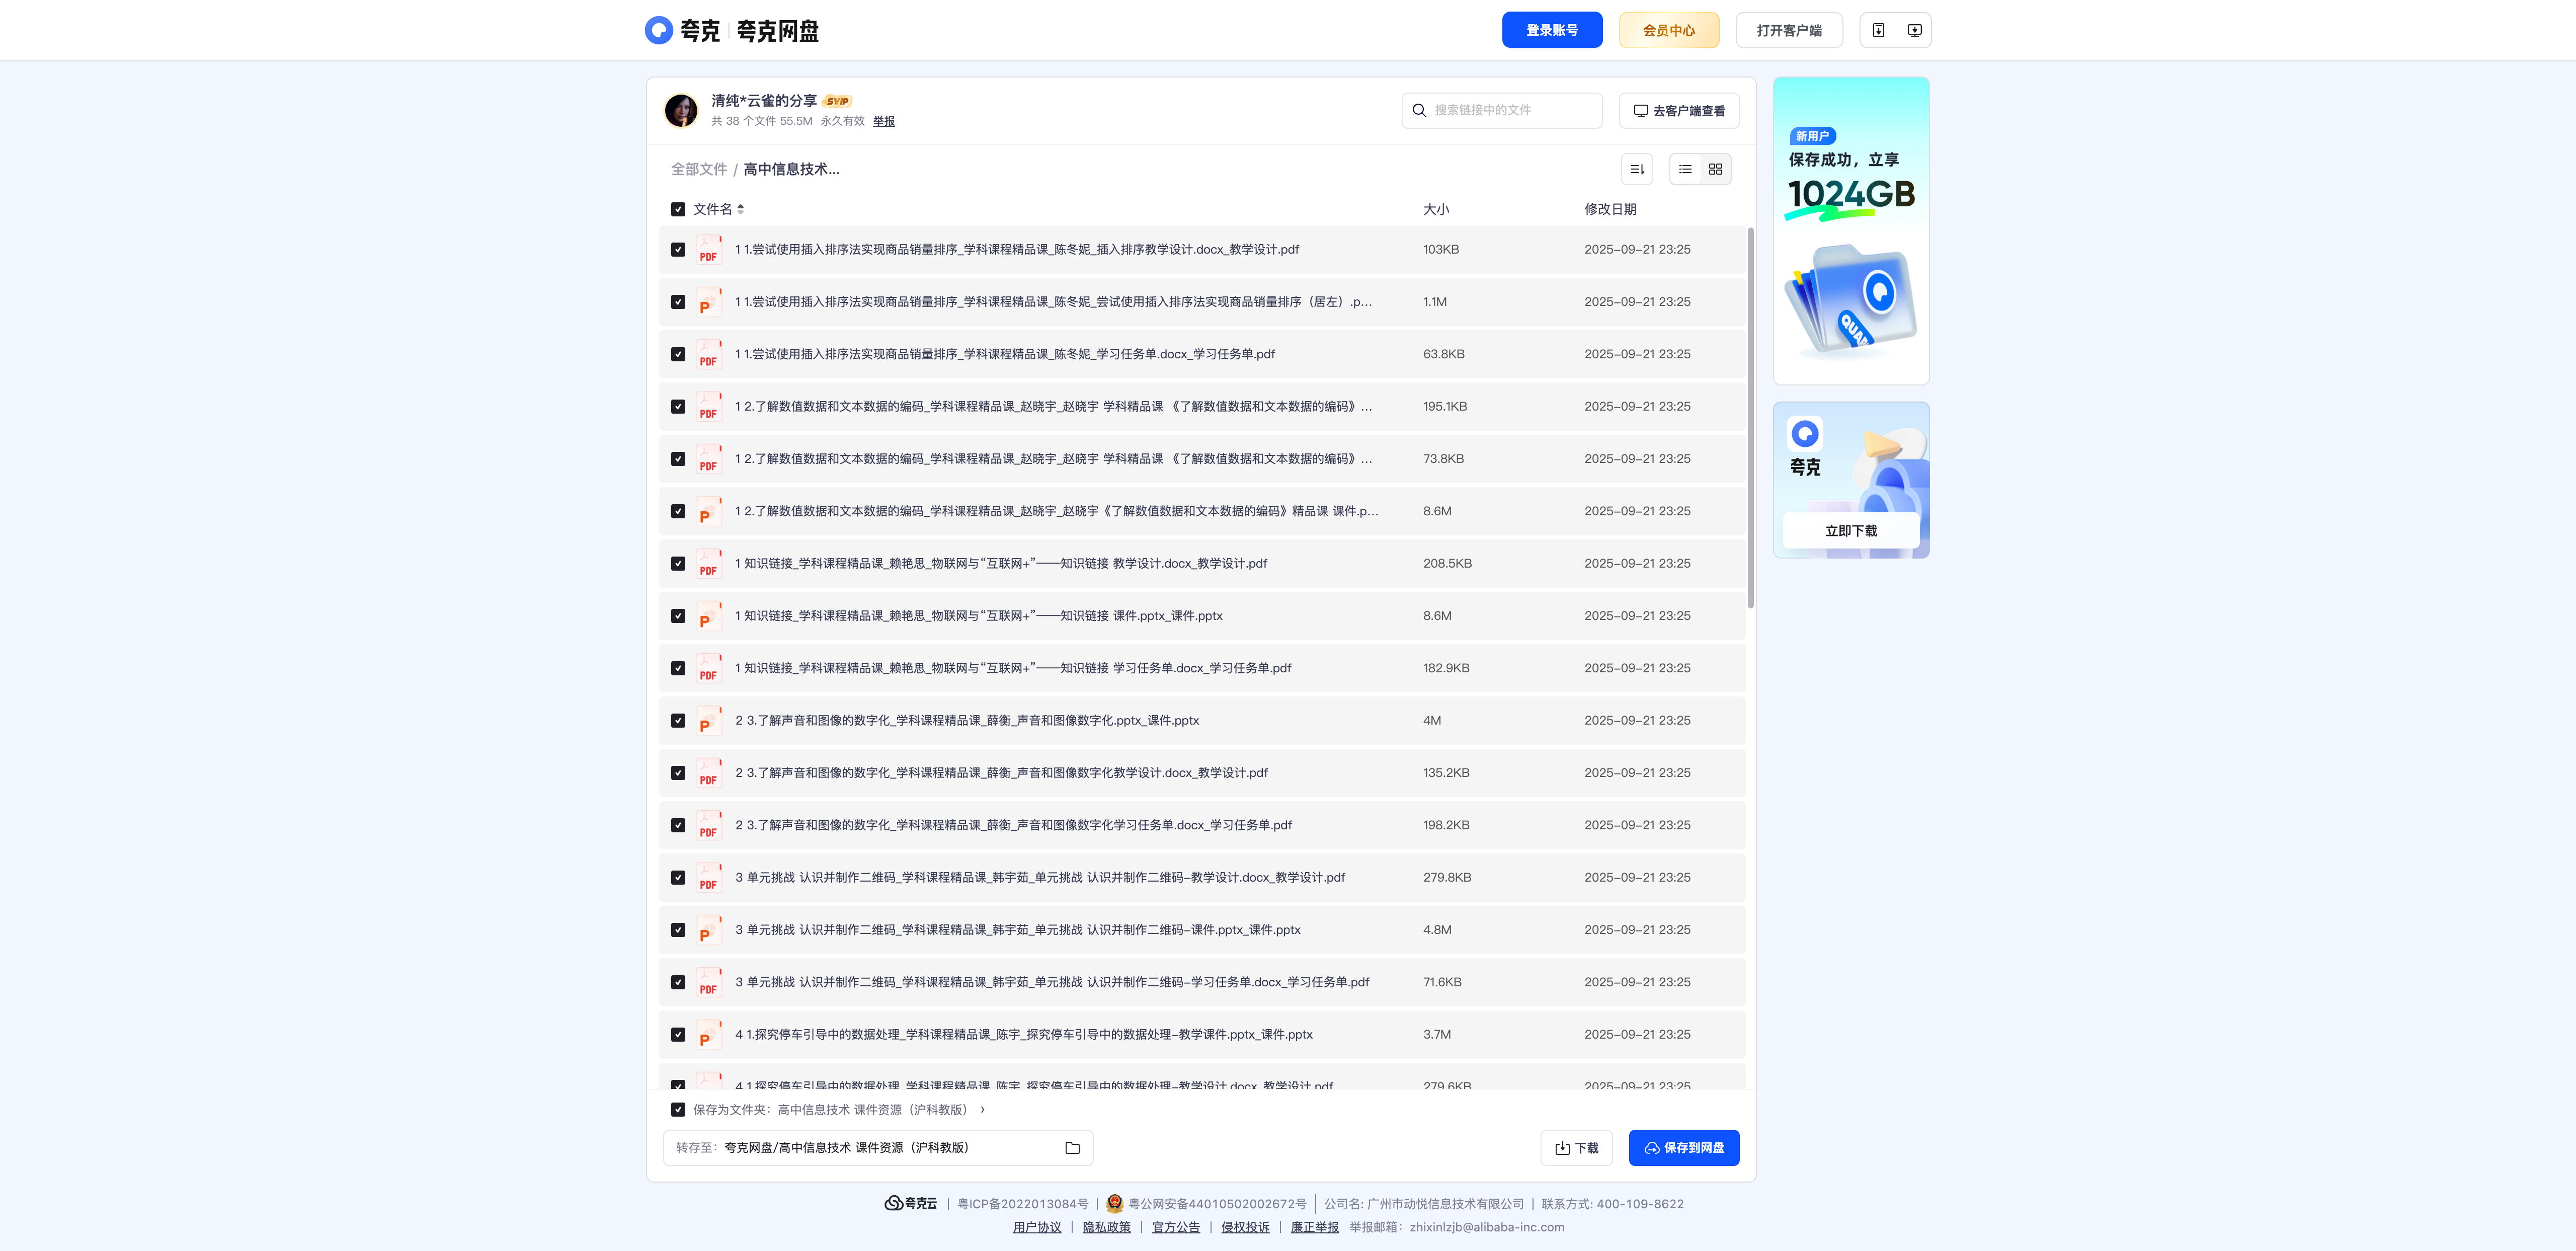Click the 举报 link near share info
Viewport: 2576px width, 1251px height.
pos(884,121)
